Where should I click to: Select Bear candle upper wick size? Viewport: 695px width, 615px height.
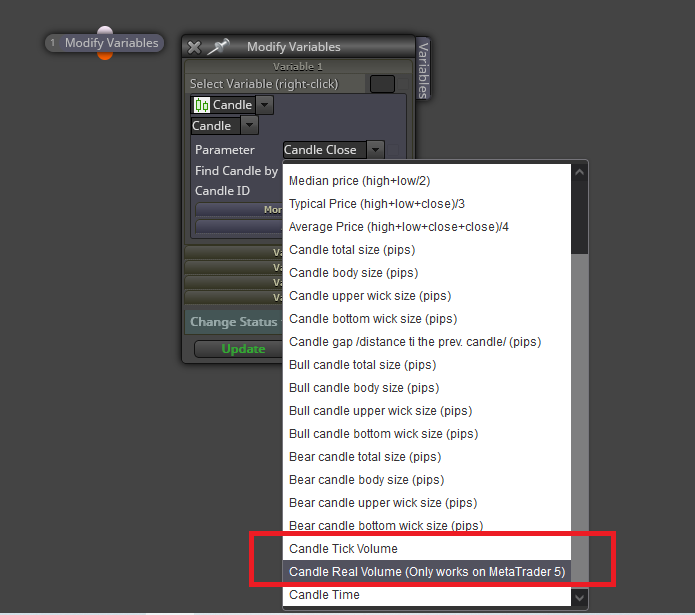[427, 503]
